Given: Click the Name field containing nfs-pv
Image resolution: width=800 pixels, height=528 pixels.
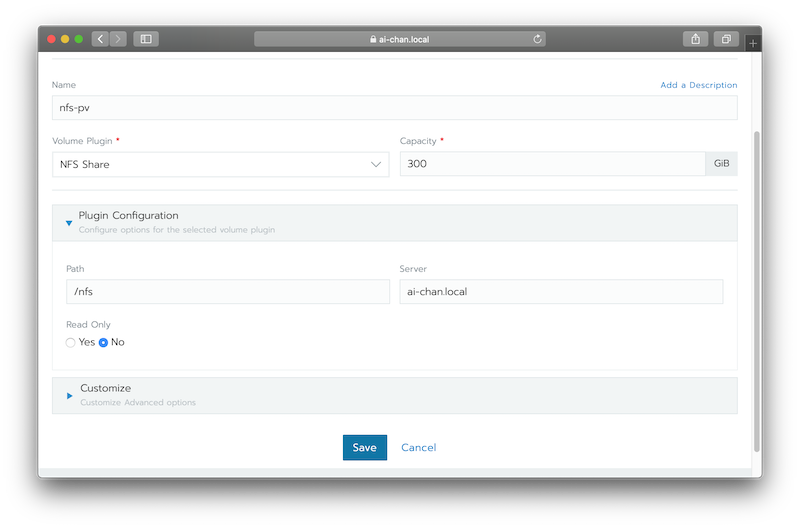Looking at the screenshot, I should pos(394,108).
